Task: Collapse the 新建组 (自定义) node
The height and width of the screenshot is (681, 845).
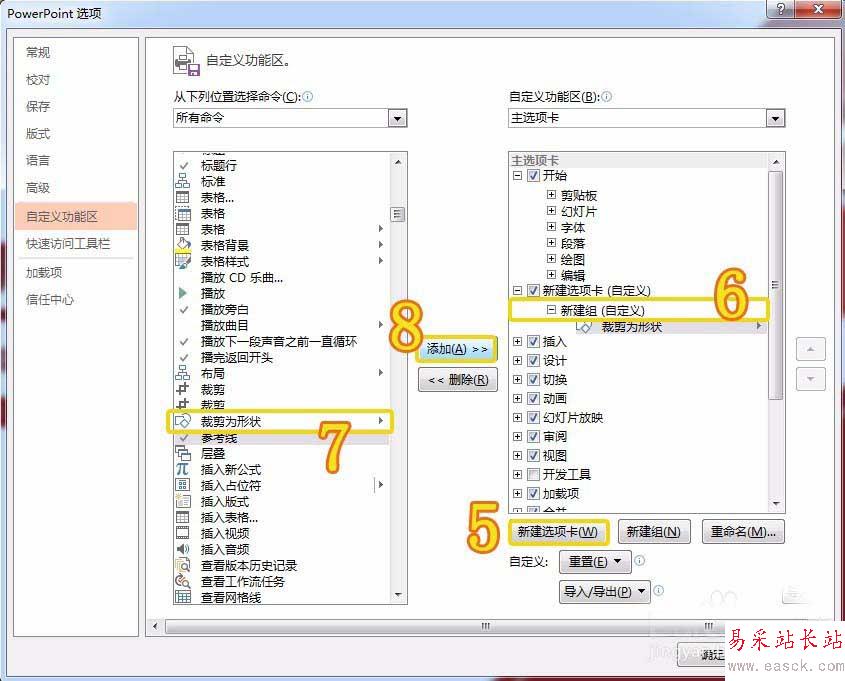Action: click(x=551, y=310)
